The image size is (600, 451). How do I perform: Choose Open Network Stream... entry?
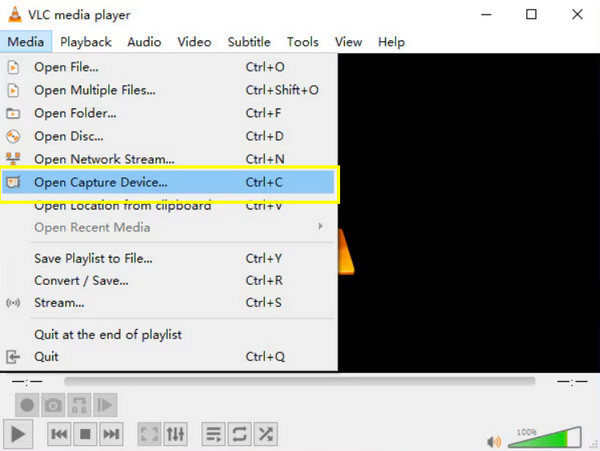point(168,159)
